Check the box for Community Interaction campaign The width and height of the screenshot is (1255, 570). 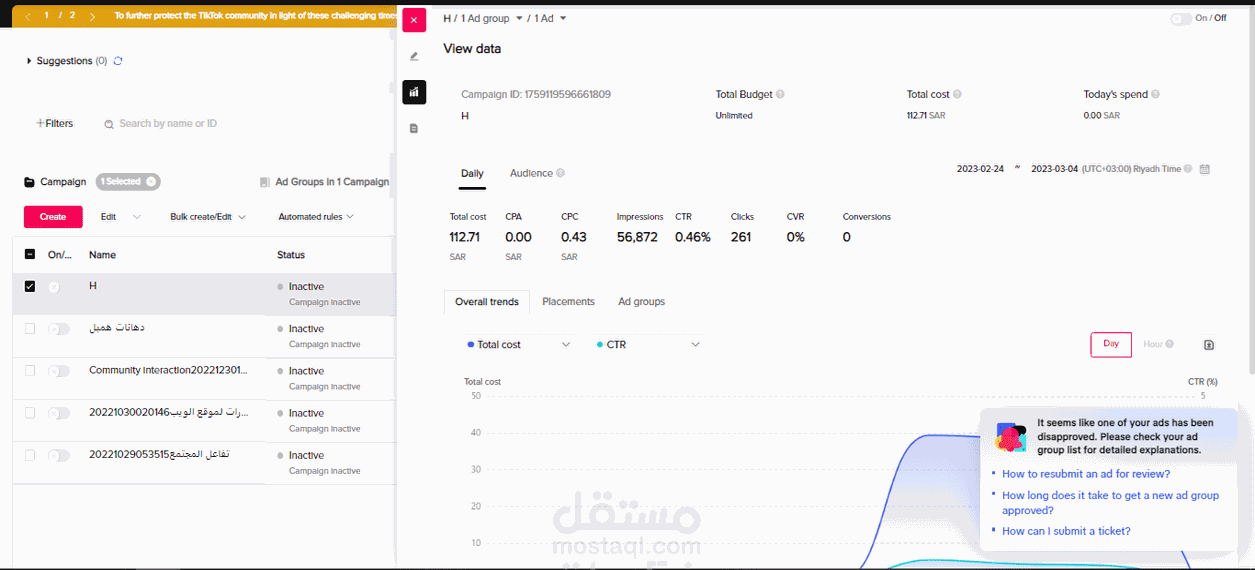(x=29, y=371)
